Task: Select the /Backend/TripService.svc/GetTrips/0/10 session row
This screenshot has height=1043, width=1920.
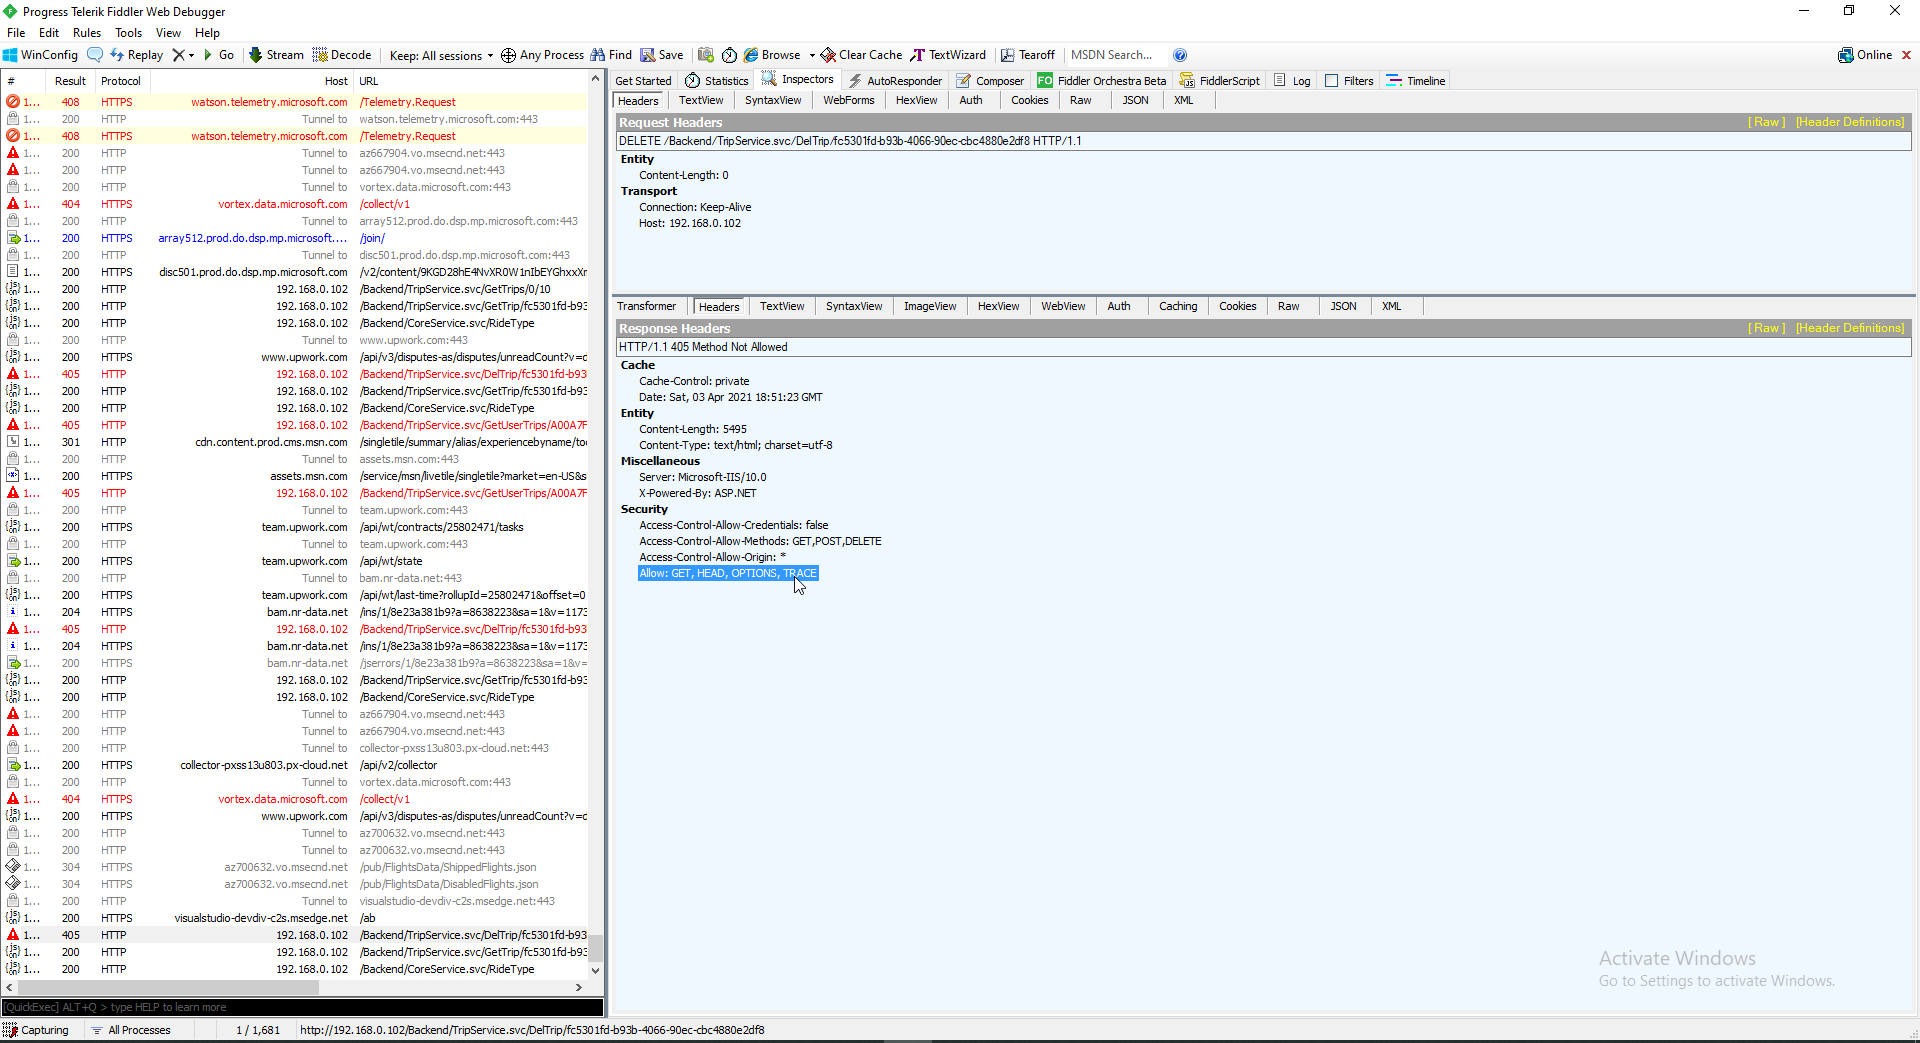Action: [295, 289]
